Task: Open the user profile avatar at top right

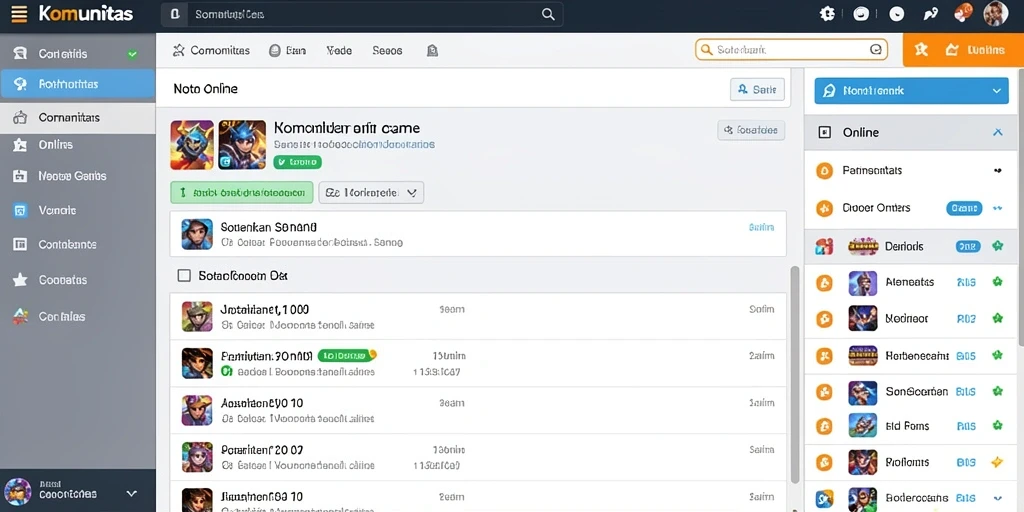Action: (995, 14)
